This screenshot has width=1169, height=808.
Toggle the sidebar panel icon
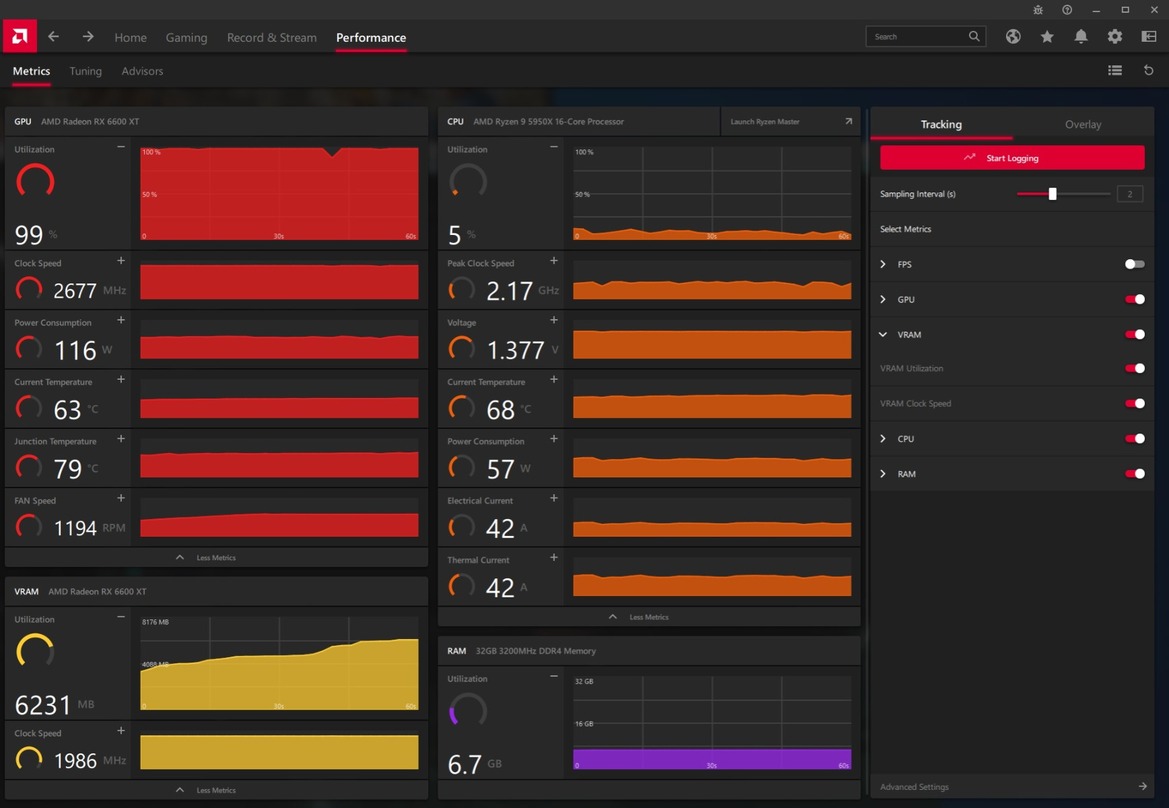click(1149, 37)
